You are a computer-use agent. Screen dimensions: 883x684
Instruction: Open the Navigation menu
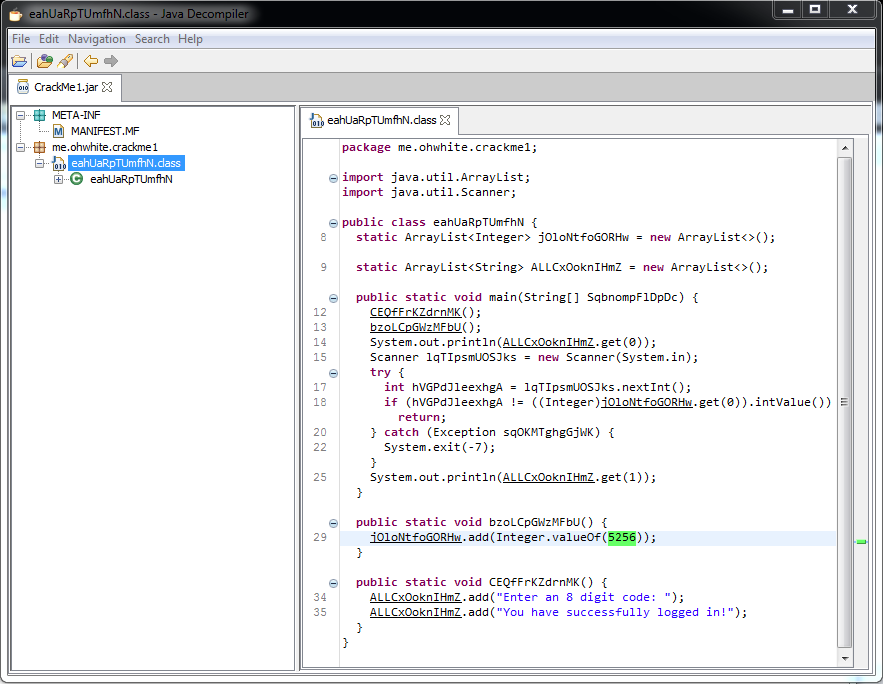click(97, 39)
